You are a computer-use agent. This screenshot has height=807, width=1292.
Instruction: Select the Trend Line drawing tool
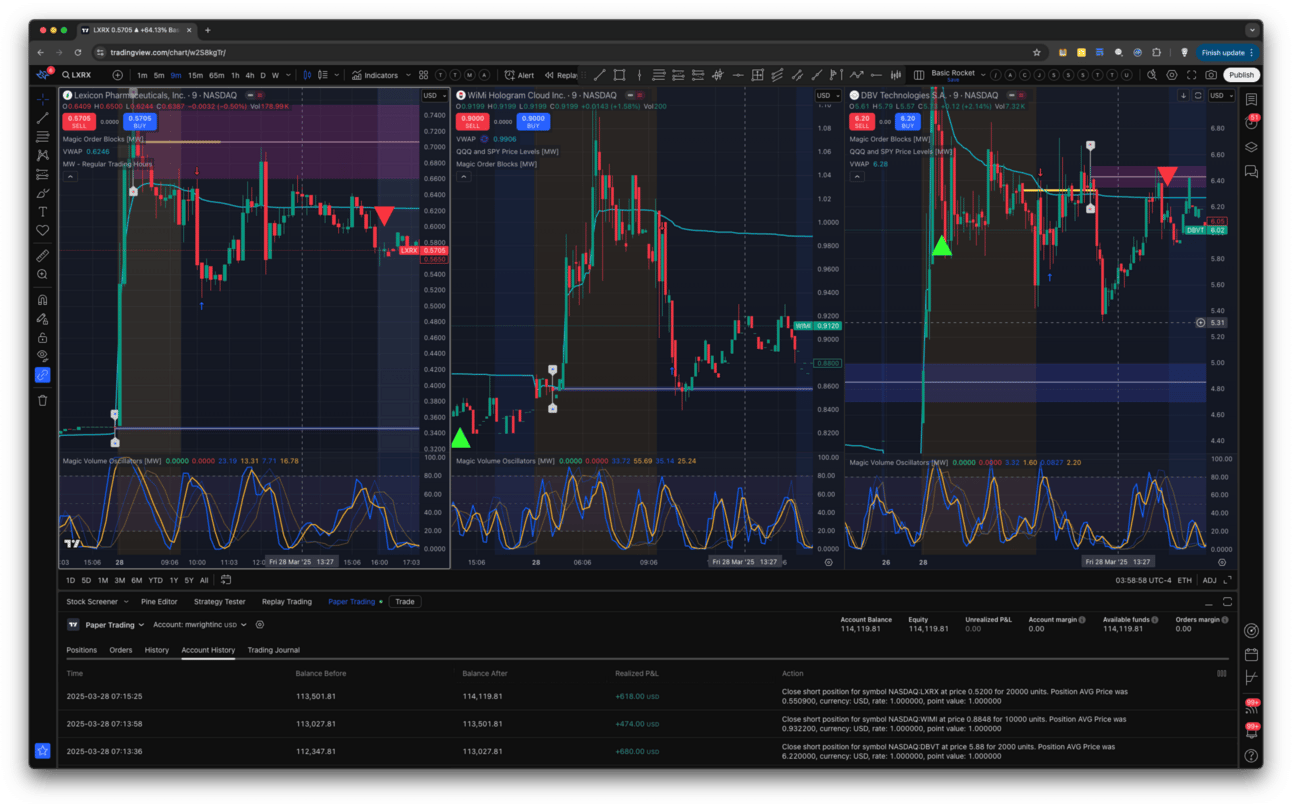point(42,119)
